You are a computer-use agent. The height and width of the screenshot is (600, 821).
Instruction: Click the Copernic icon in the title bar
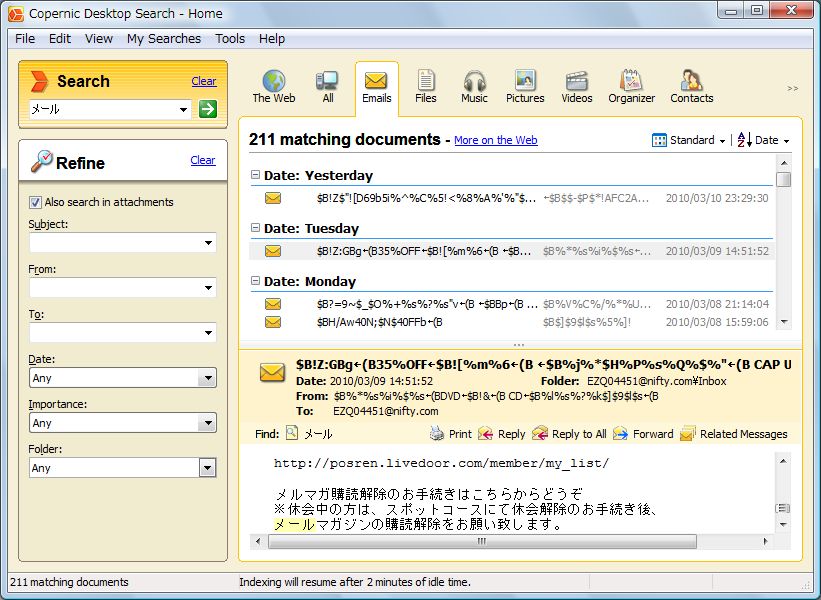click(16, 14)
